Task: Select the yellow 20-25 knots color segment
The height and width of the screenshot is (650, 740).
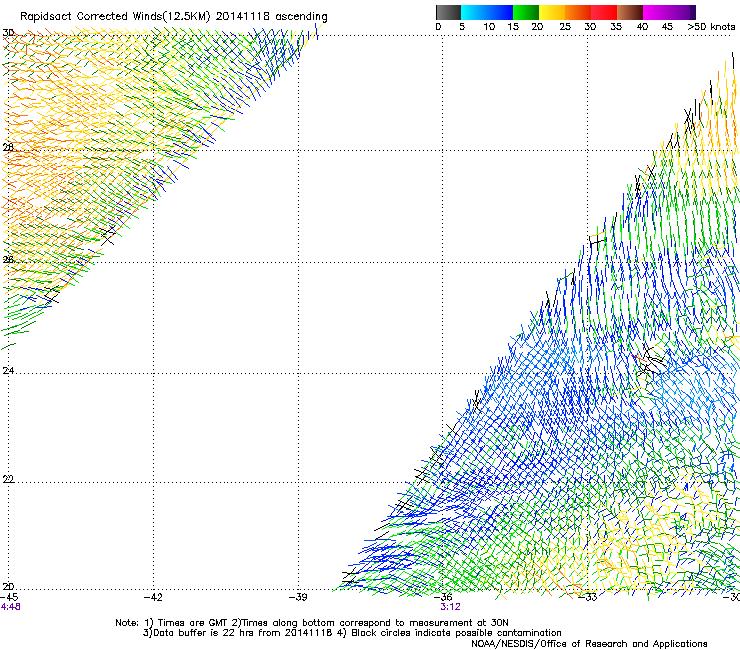Action: (552, 12)
